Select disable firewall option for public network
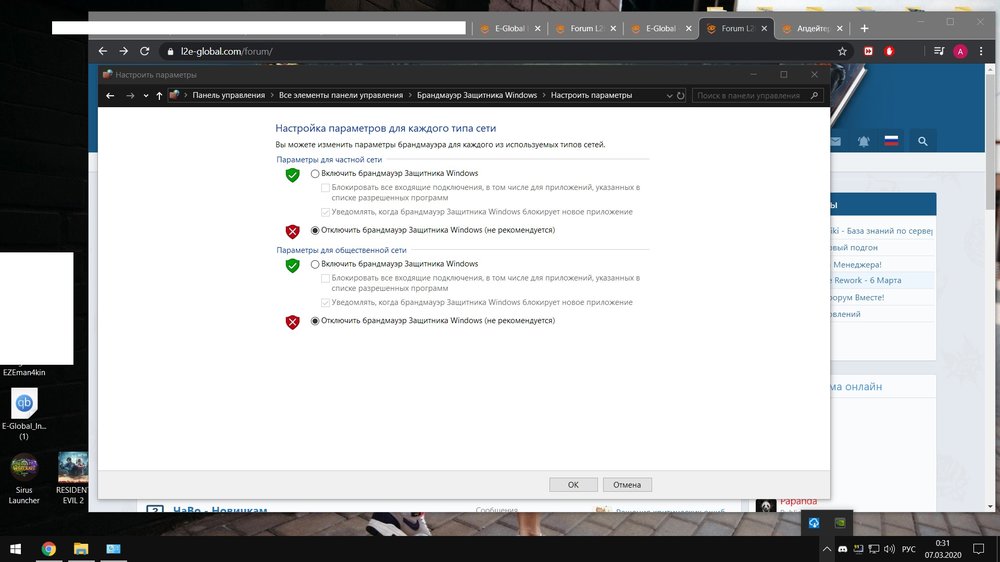Screen dimensions: 1000x562 pyautogui.click(x=316, y=321)
